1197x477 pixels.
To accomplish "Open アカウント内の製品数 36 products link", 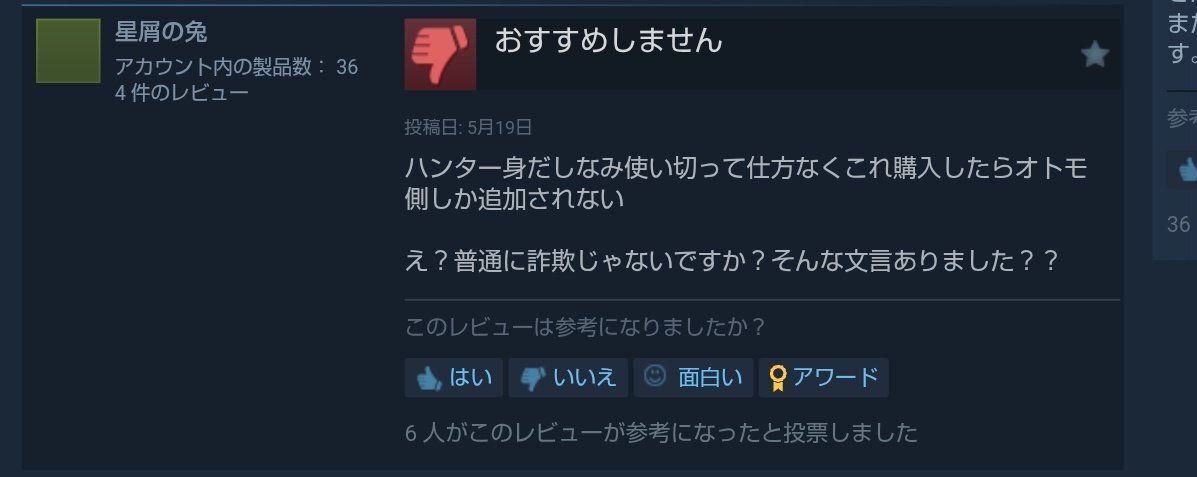I will click(236, 66).
